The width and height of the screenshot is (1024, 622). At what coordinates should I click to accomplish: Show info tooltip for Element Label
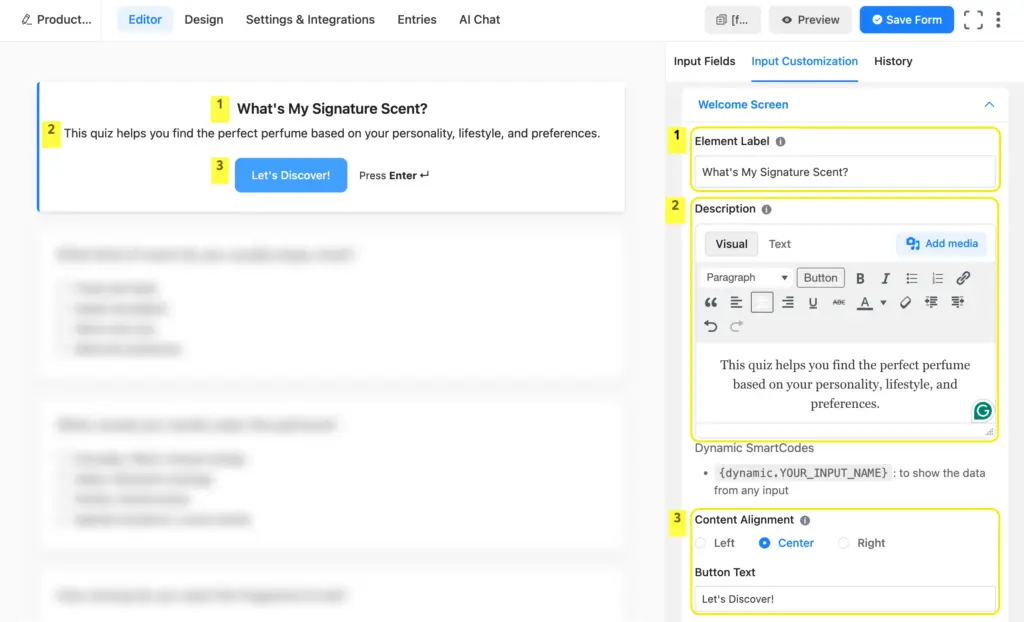(780, 142)
